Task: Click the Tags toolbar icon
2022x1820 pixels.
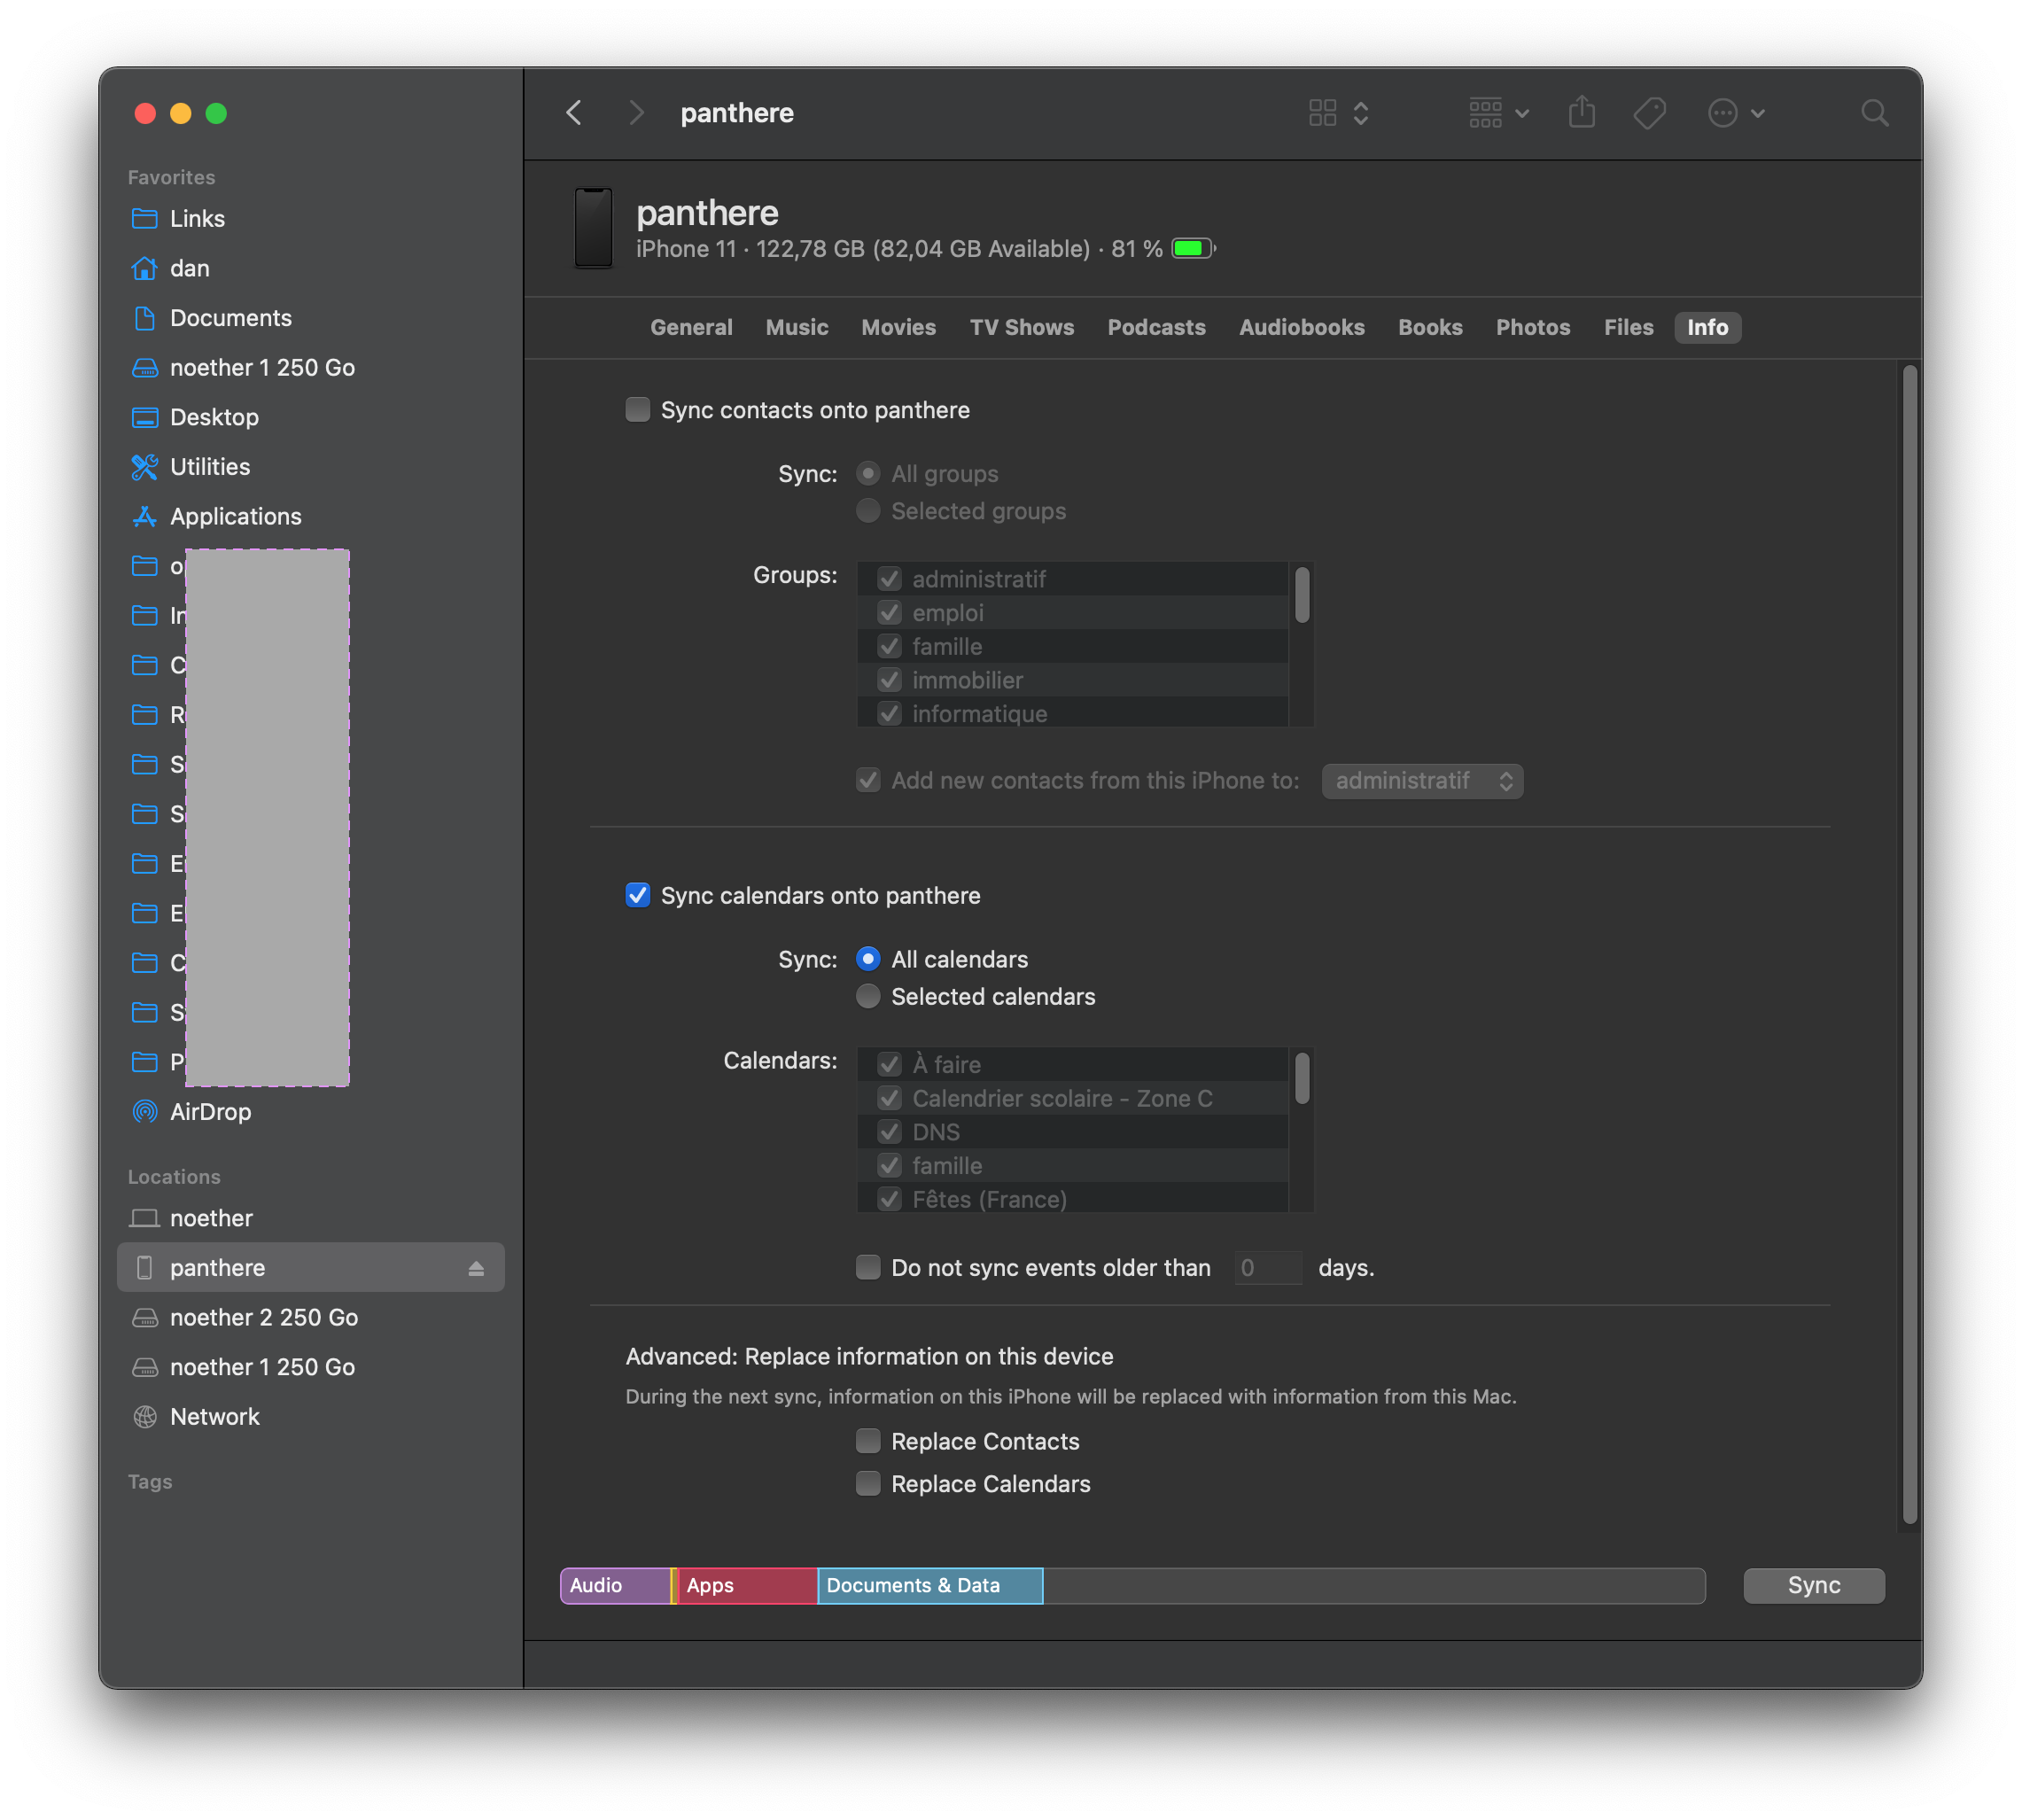Action: (1649, 113)
